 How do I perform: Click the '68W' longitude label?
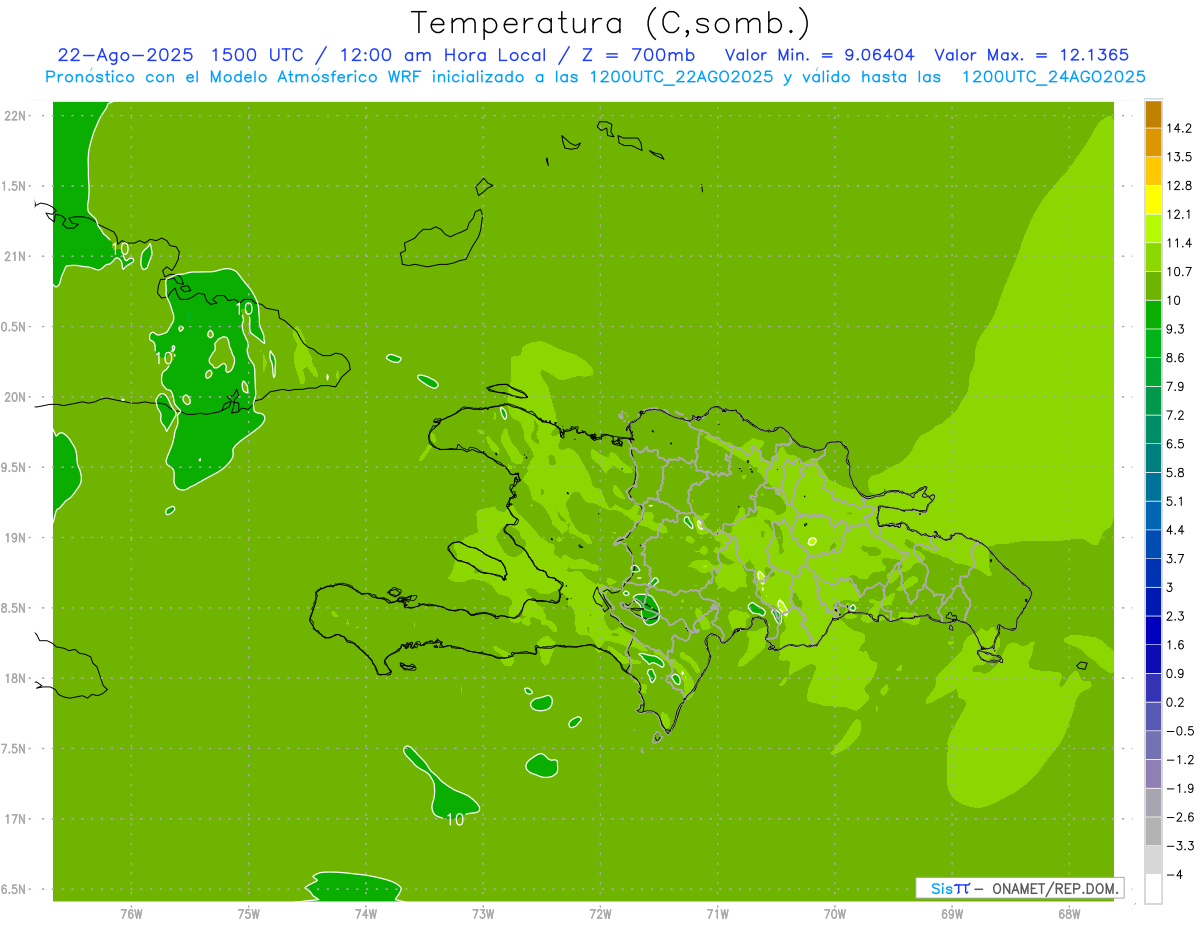(x=1069, y=913)
